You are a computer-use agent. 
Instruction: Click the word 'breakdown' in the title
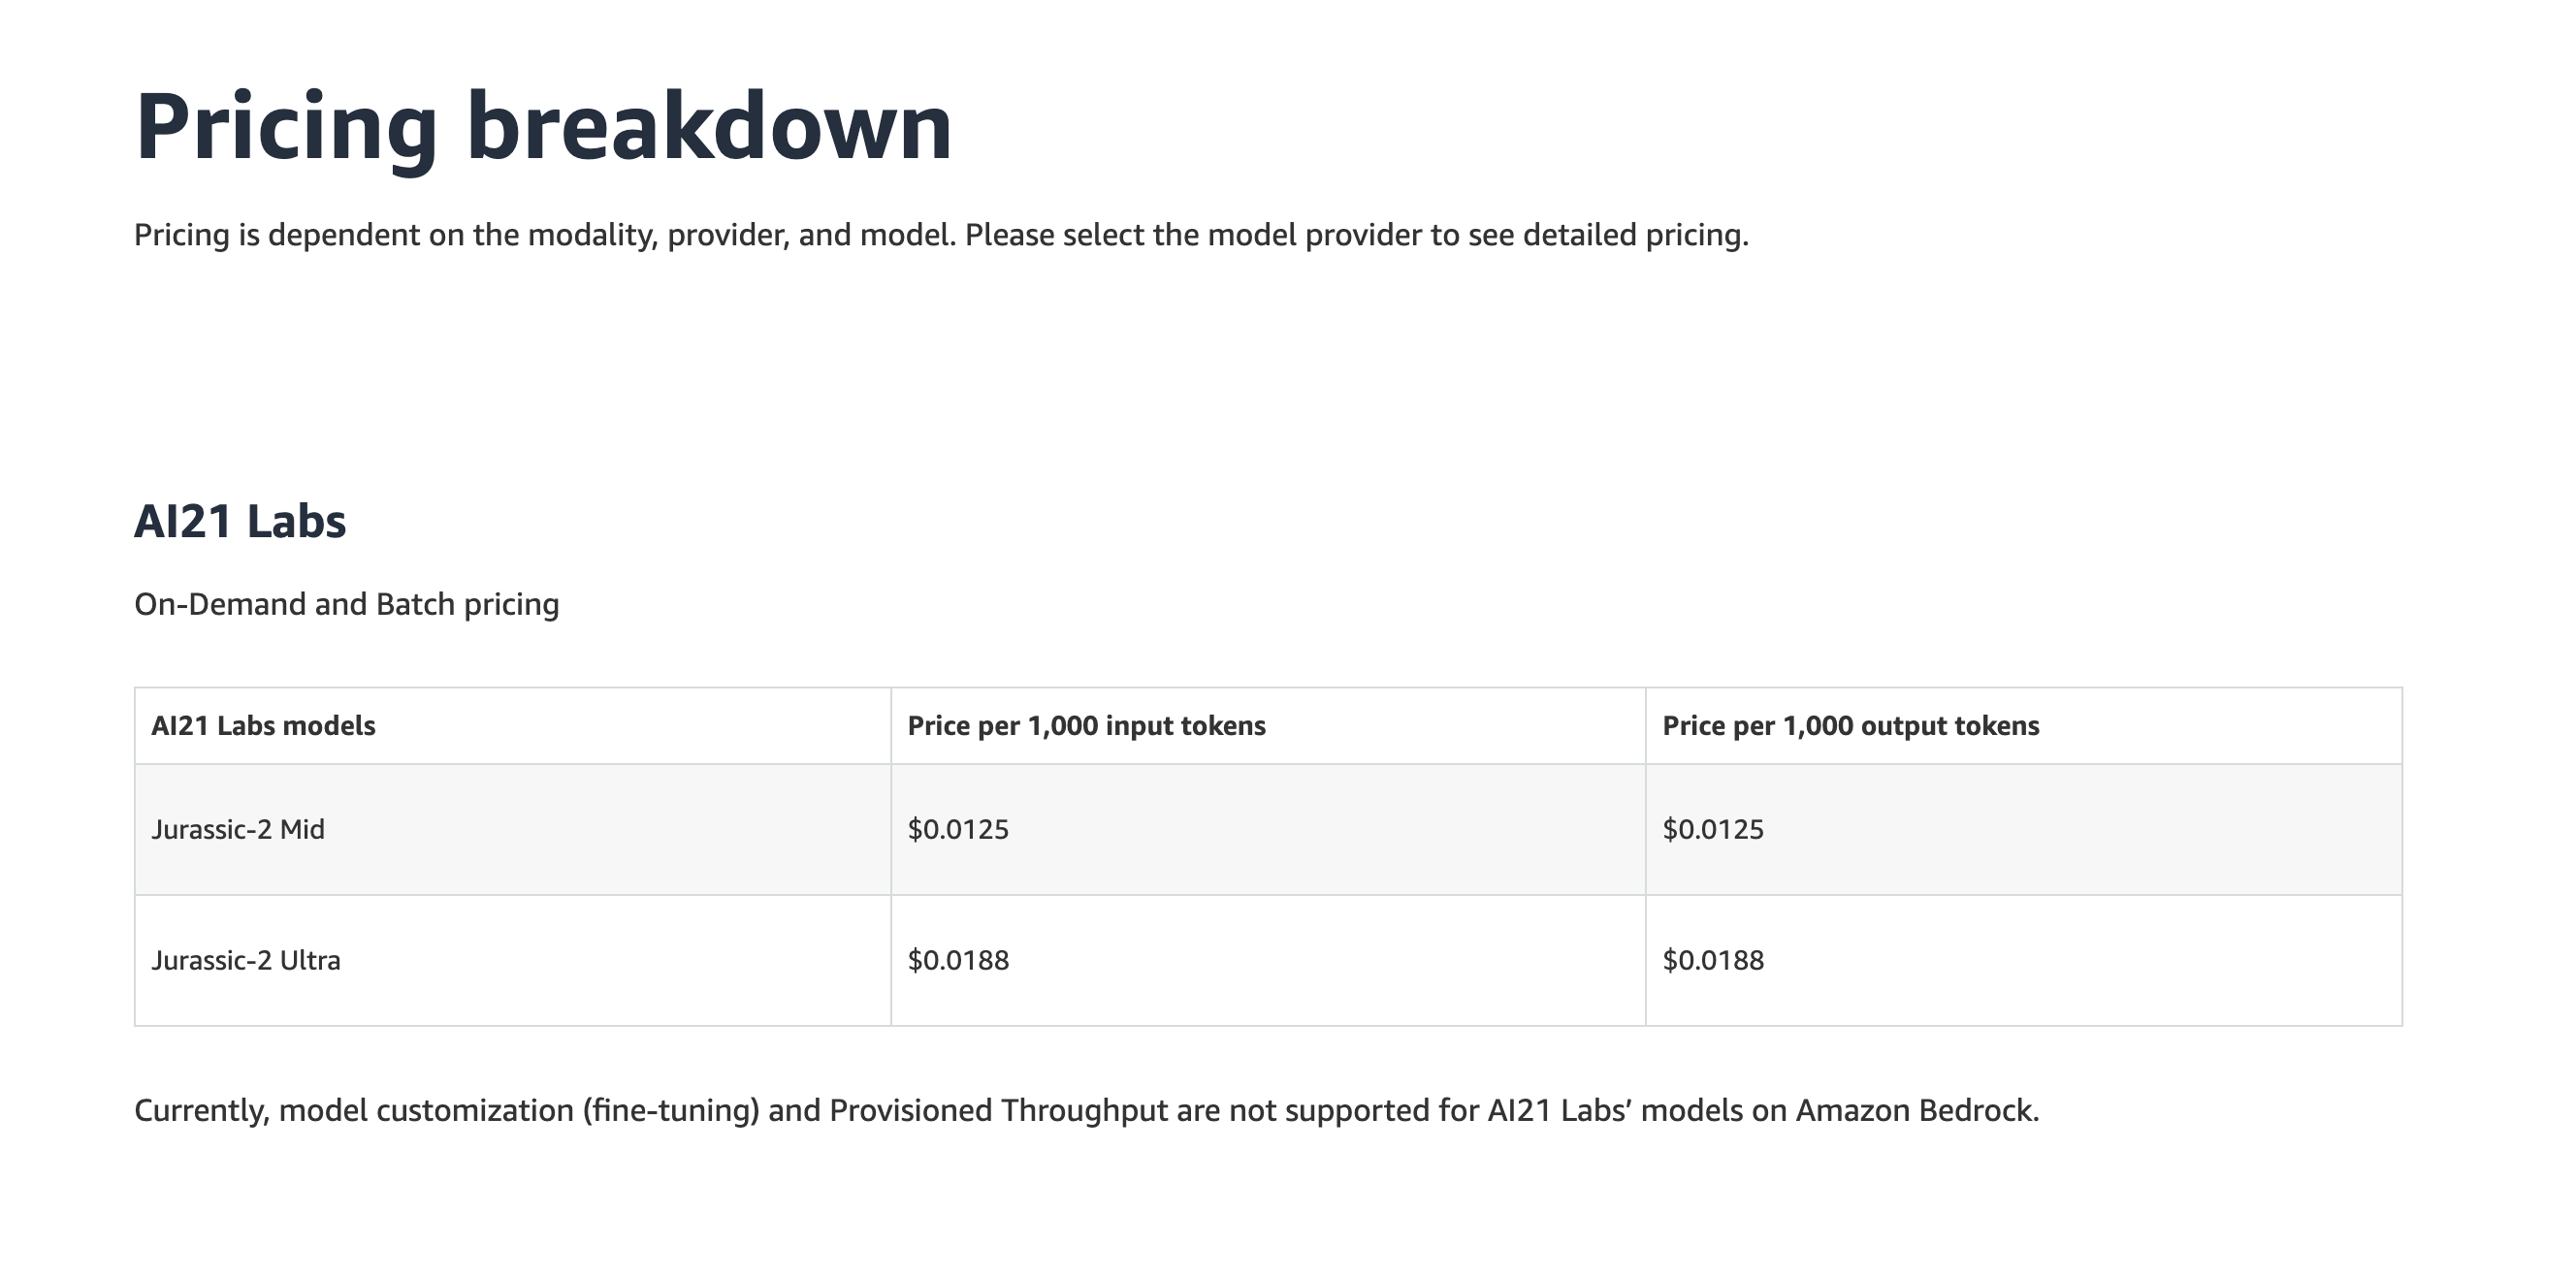coord(709,126)
